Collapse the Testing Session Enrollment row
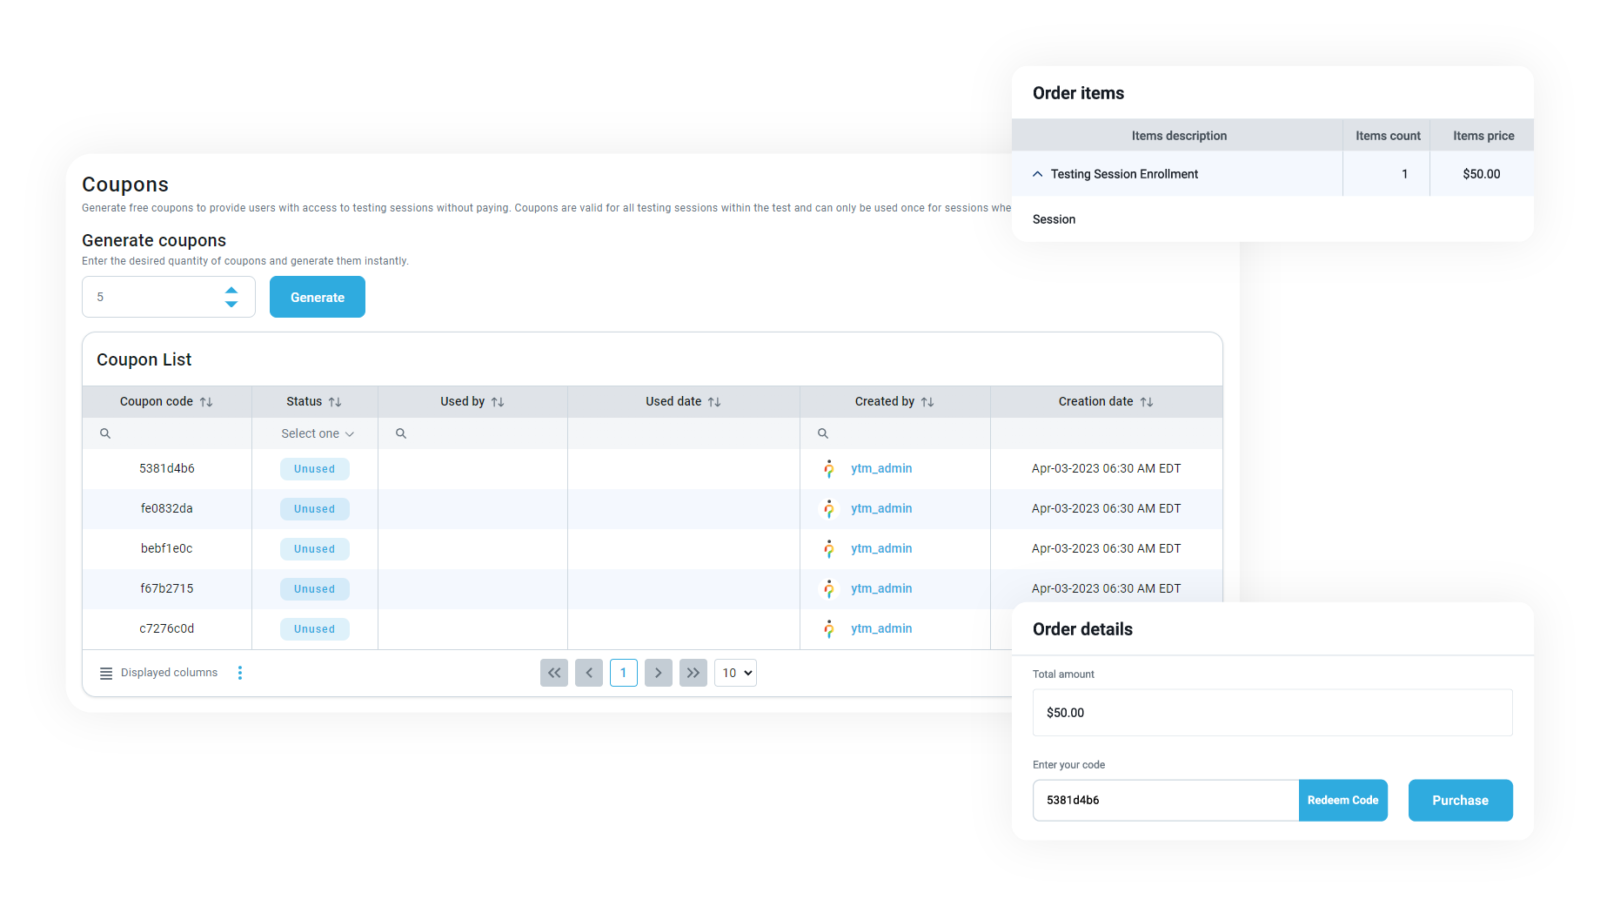The height and width of the screenshot is (906, 1600). click(1038, 174)
